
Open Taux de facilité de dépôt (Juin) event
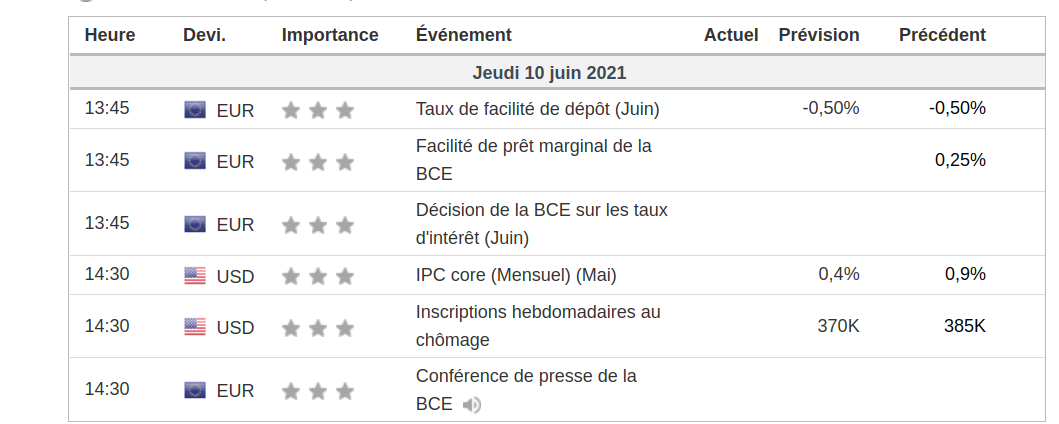[537, 108]
